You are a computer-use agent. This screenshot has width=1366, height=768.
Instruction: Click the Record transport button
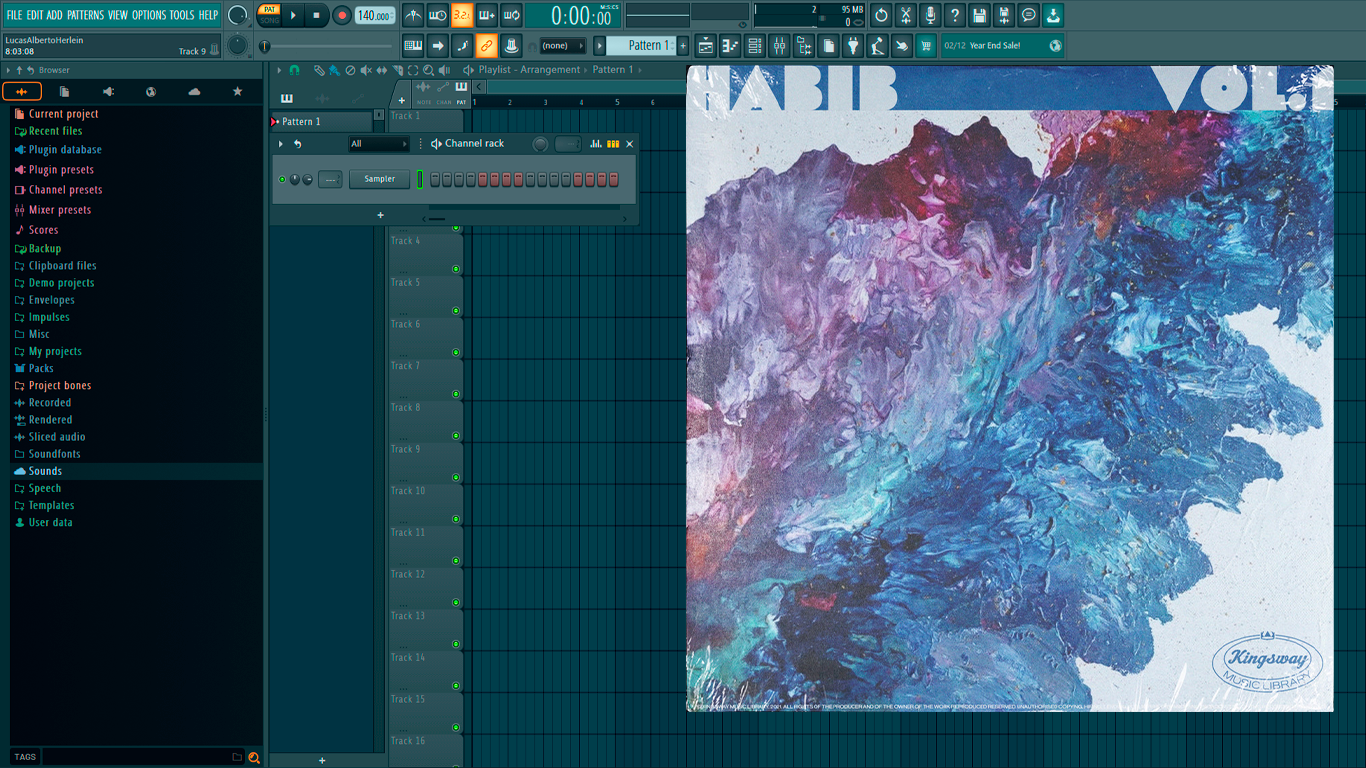342,15
